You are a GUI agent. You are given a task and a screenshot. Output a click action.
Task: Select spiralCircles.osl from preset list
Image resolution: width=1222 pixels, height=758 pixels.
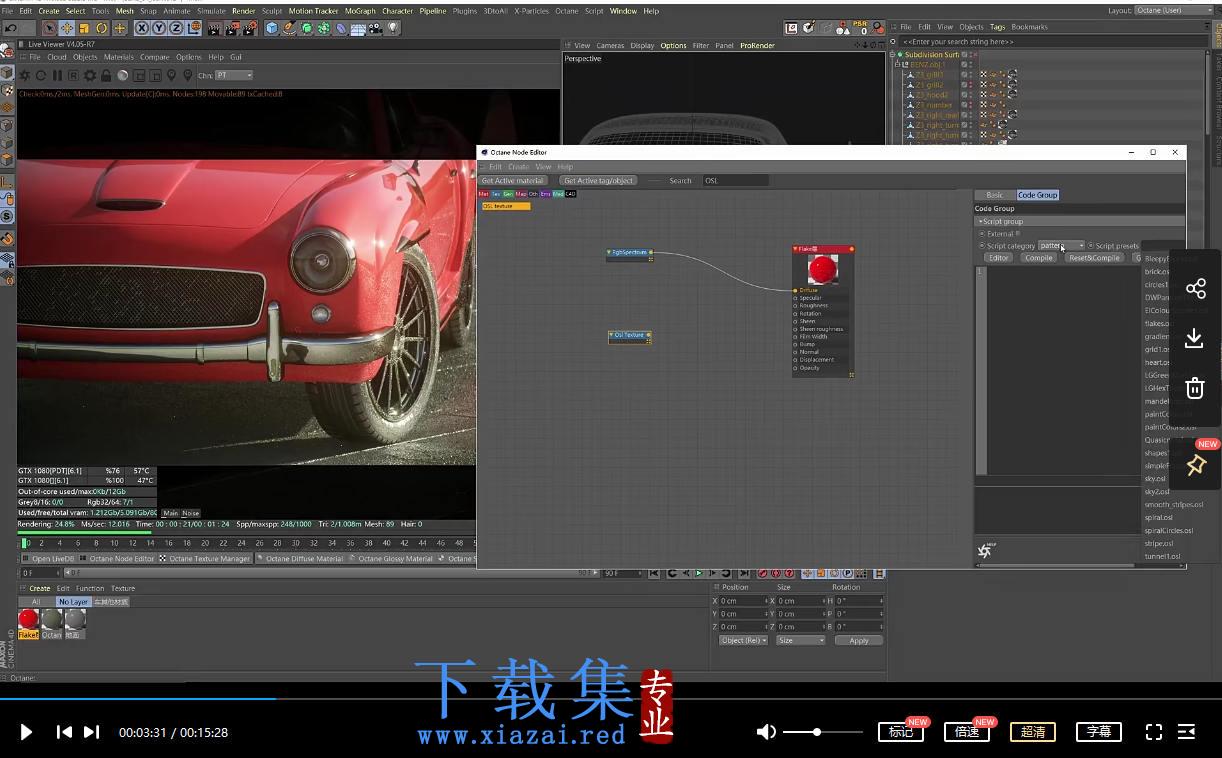click(x=1169, y=530)
